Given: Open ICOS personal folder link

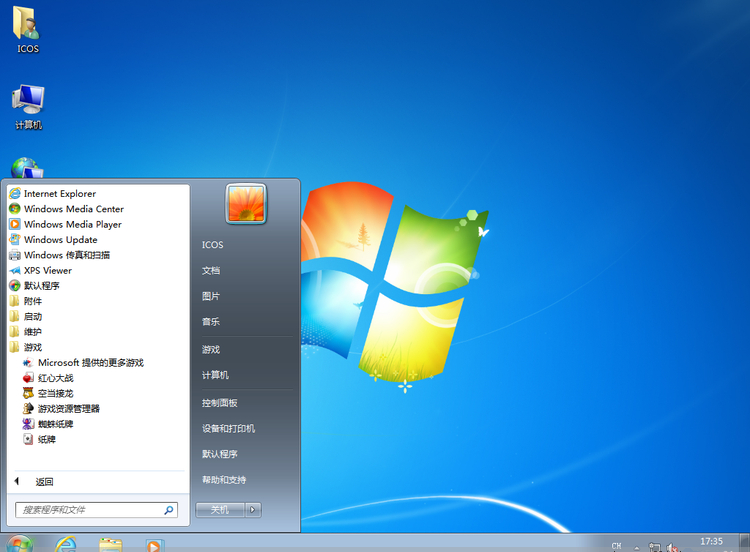Looking at the screenshot, I should 212,245.
